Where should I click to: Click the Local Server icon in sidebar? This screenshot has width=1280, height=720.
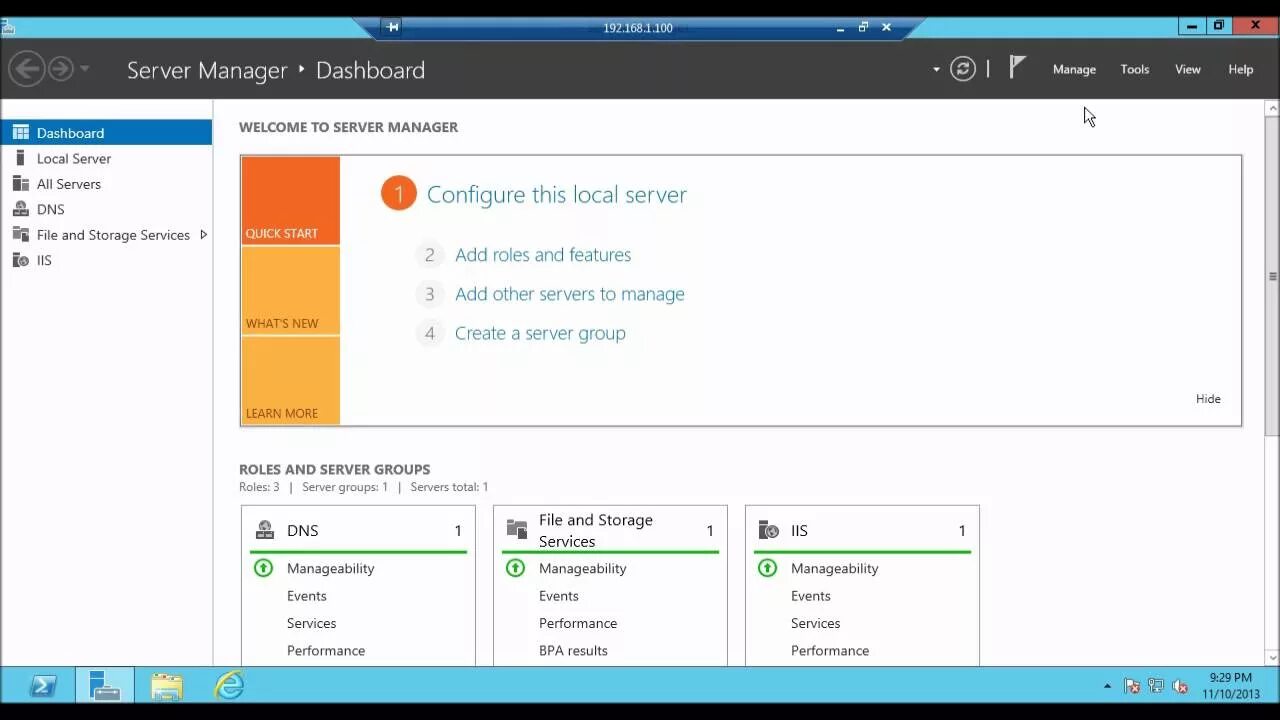20,158
